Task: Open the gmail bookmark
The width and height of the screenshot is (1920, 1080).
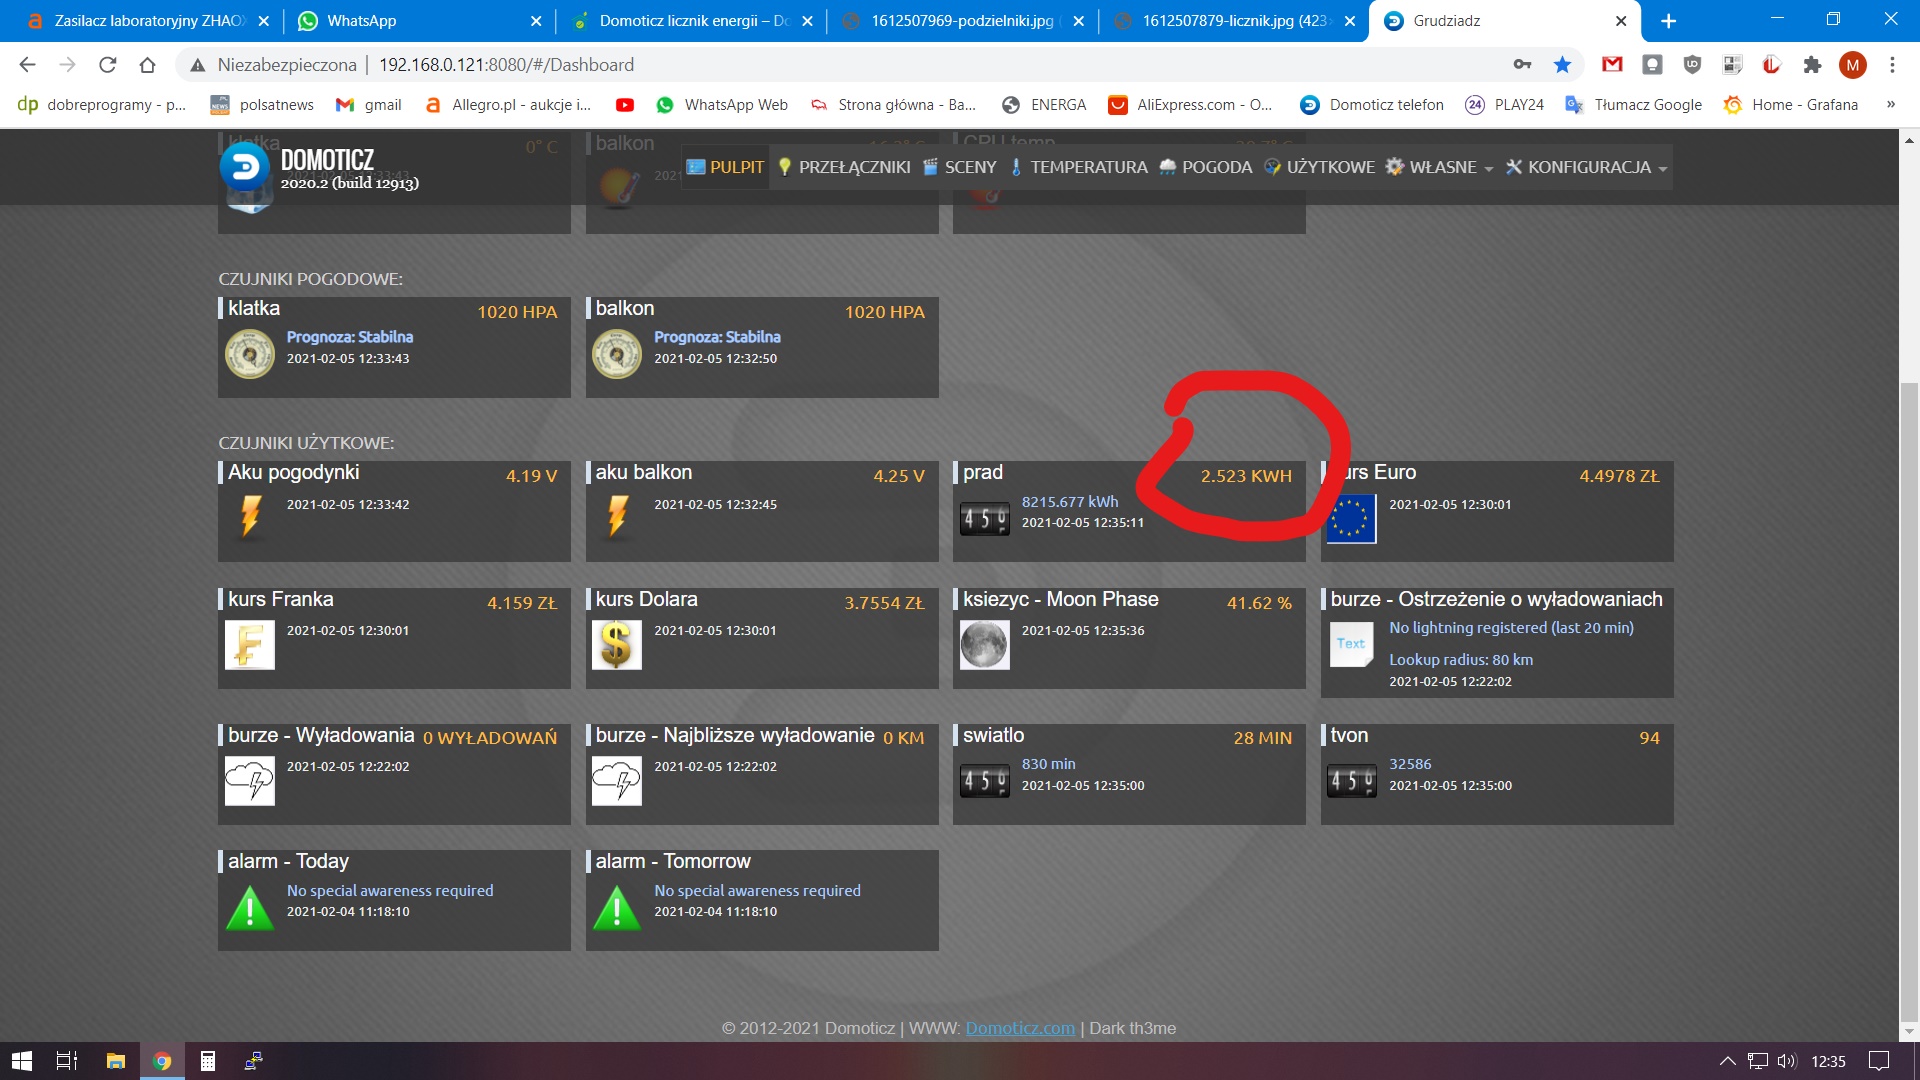Action: (x=369, y=105)
